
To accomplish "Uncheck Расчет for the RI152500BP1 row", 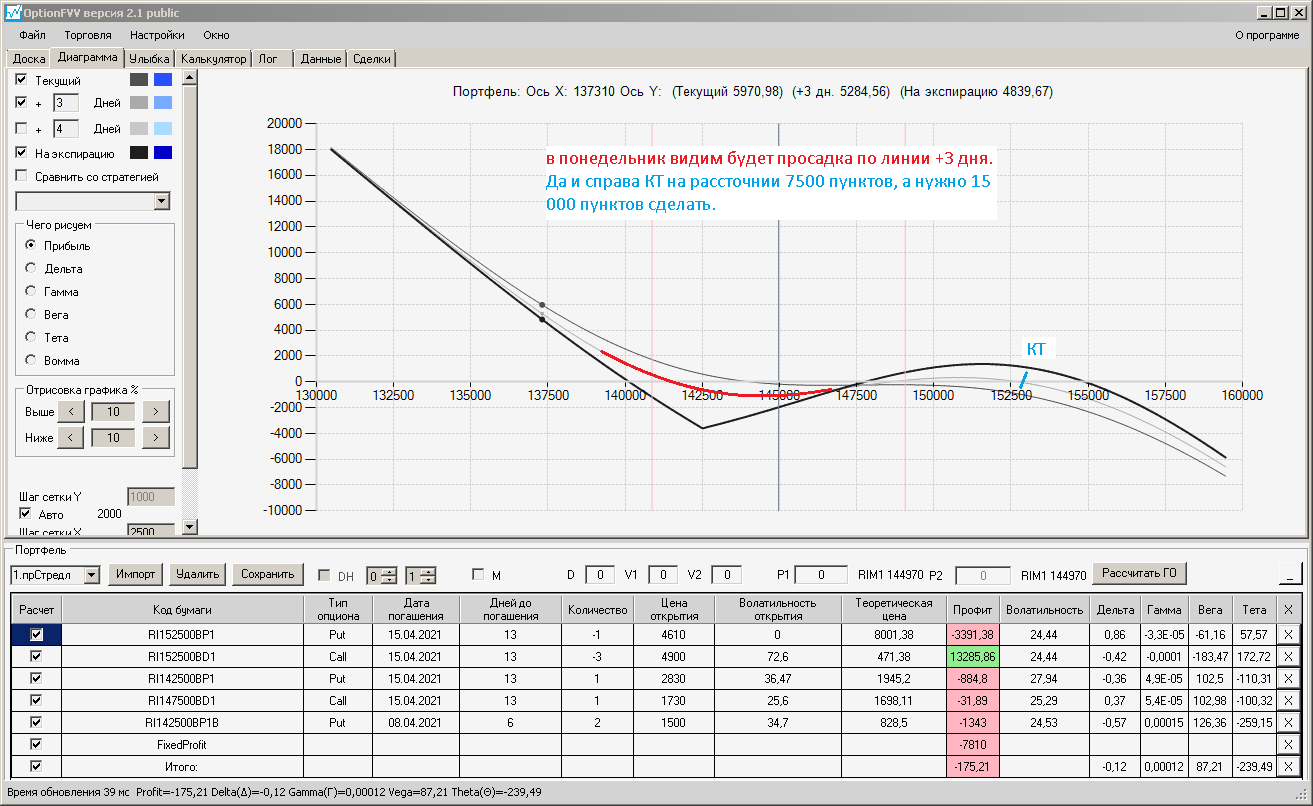I will [x=37, y=635].
